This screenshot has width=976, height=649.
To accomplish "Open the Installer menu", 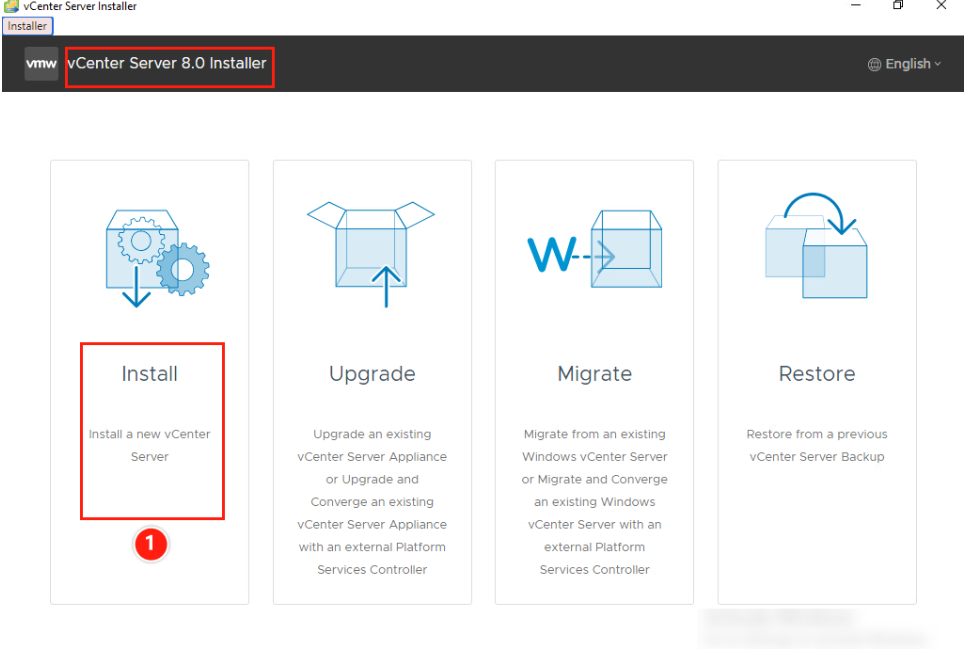I will pyautogui.click(x=27, y=26).
